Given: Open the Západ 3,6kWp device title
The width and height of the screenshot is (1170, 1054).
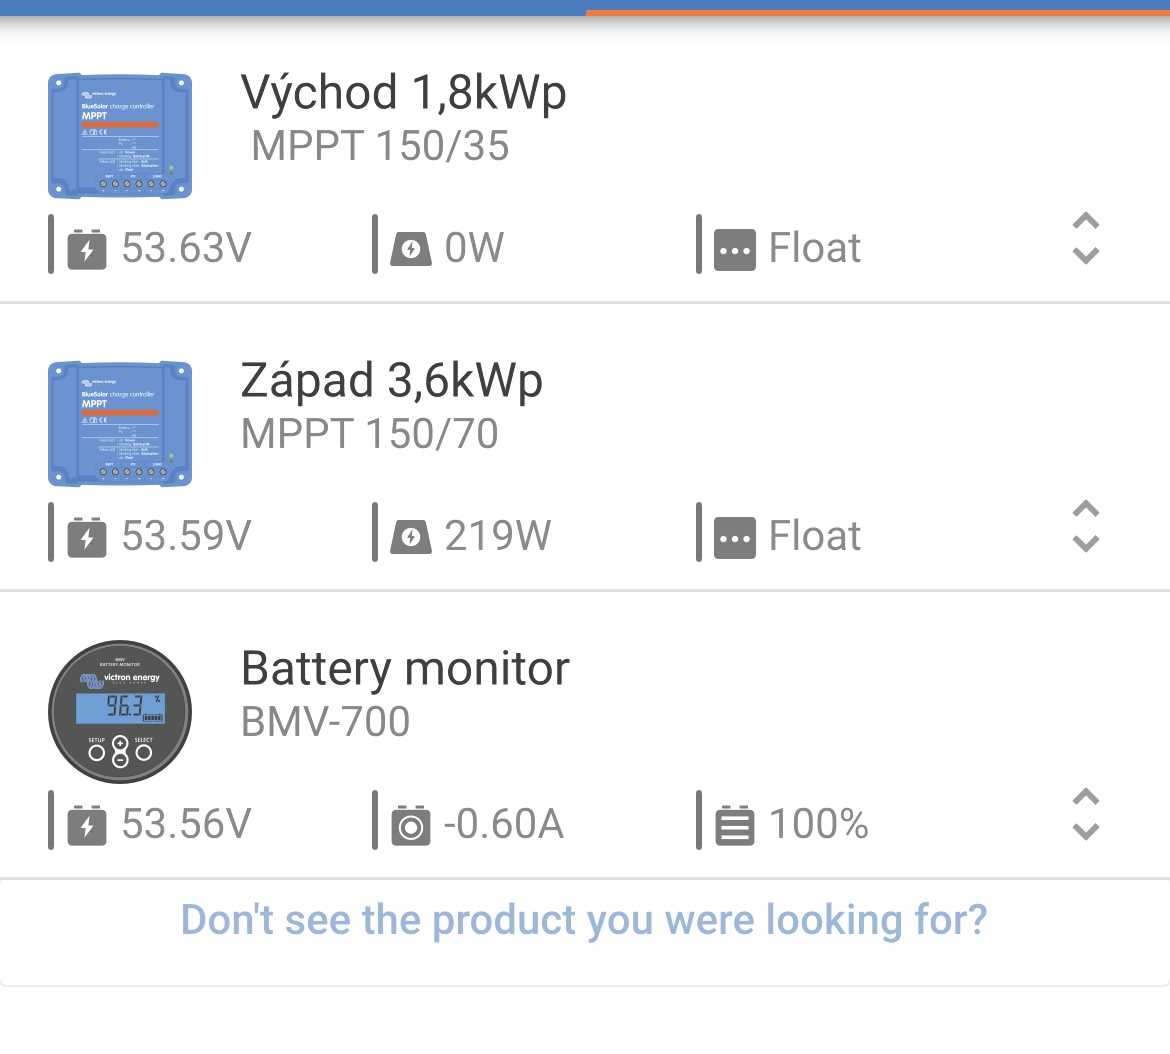Looking at the screenshot, I should pos(391,381).
